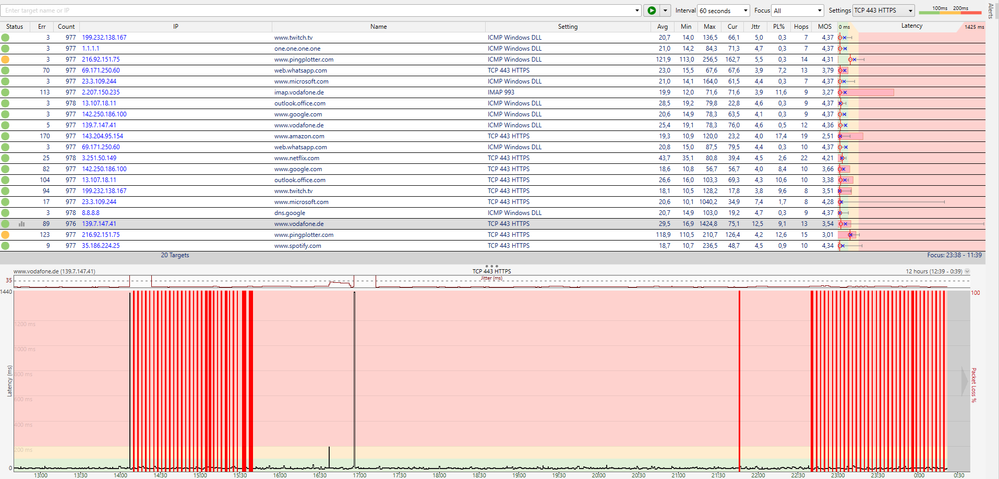The height and width of the screenshot is (479, 999).
Task: Open the dropdown arrow beside the play button
Action: pos(665,11)
